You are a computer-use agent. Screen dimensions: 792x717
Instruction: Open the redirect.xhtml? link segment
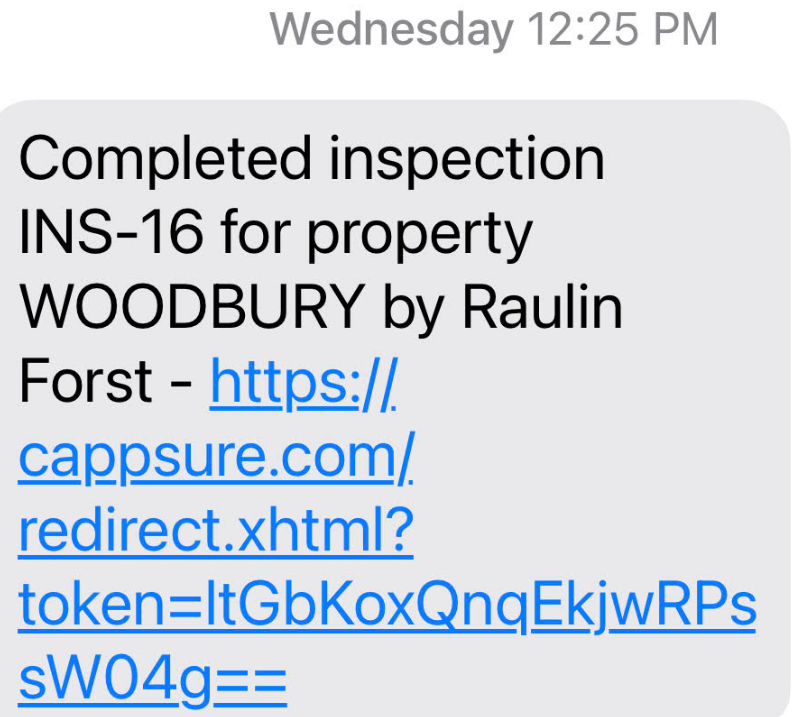[x=216, y=531]
